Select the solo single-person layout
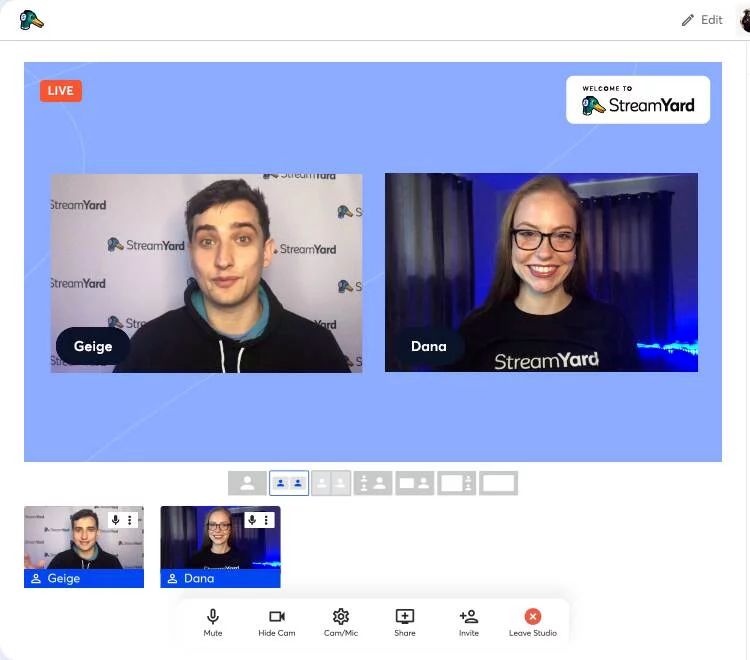Screen dimensions: 750x660 (x=247, y=483)
